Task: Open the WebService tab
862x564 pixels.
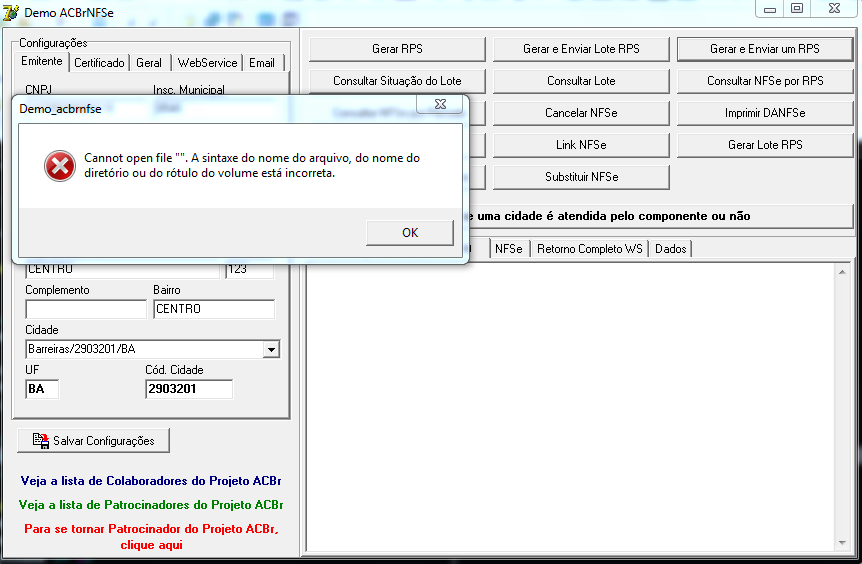Action: (x=207, y=63)
